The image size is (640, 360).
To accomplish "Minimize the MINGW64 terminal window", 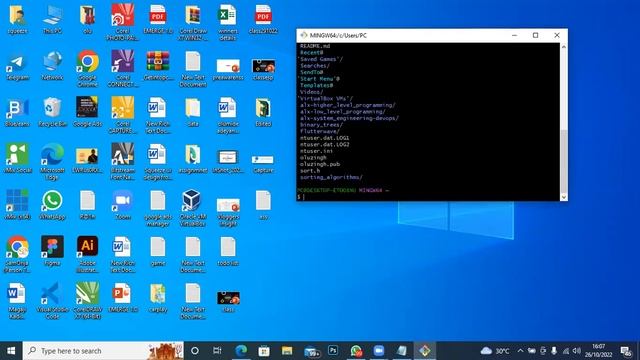I will [x=514, y=35].
